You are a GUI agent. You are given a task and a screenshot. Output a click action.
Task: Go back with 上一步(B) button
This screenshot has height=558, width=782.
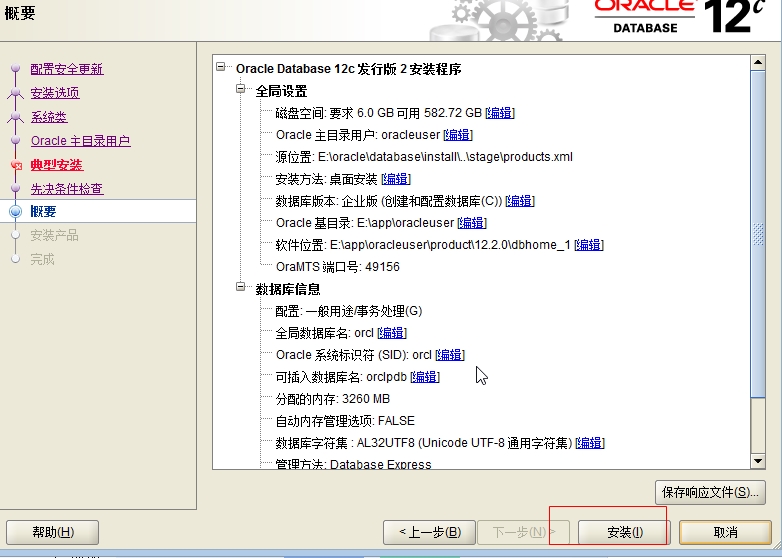click(429, 532)
